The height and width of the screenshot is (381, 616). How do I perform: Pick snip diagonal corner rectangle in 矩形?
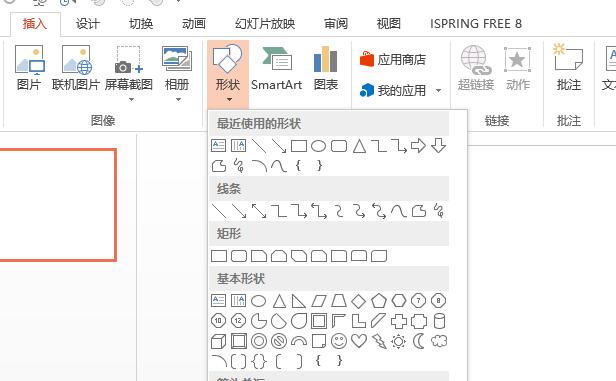[x=299, y=256]
